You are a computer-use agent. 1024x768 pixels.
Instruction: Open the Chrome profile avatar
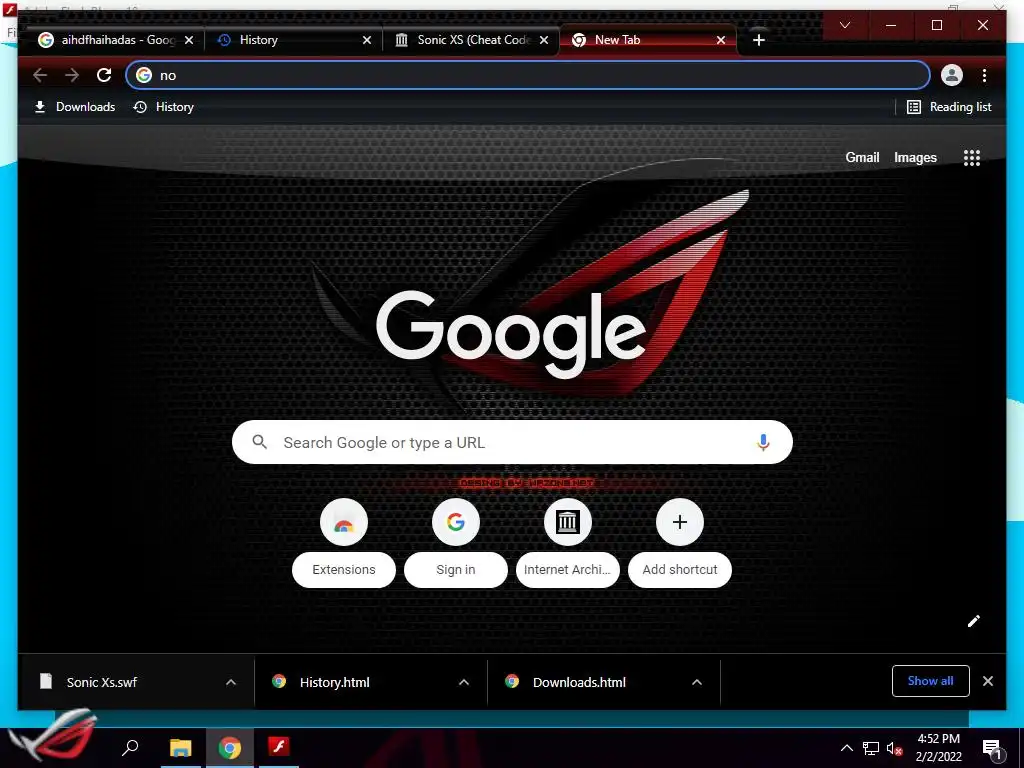click(952, 75)
